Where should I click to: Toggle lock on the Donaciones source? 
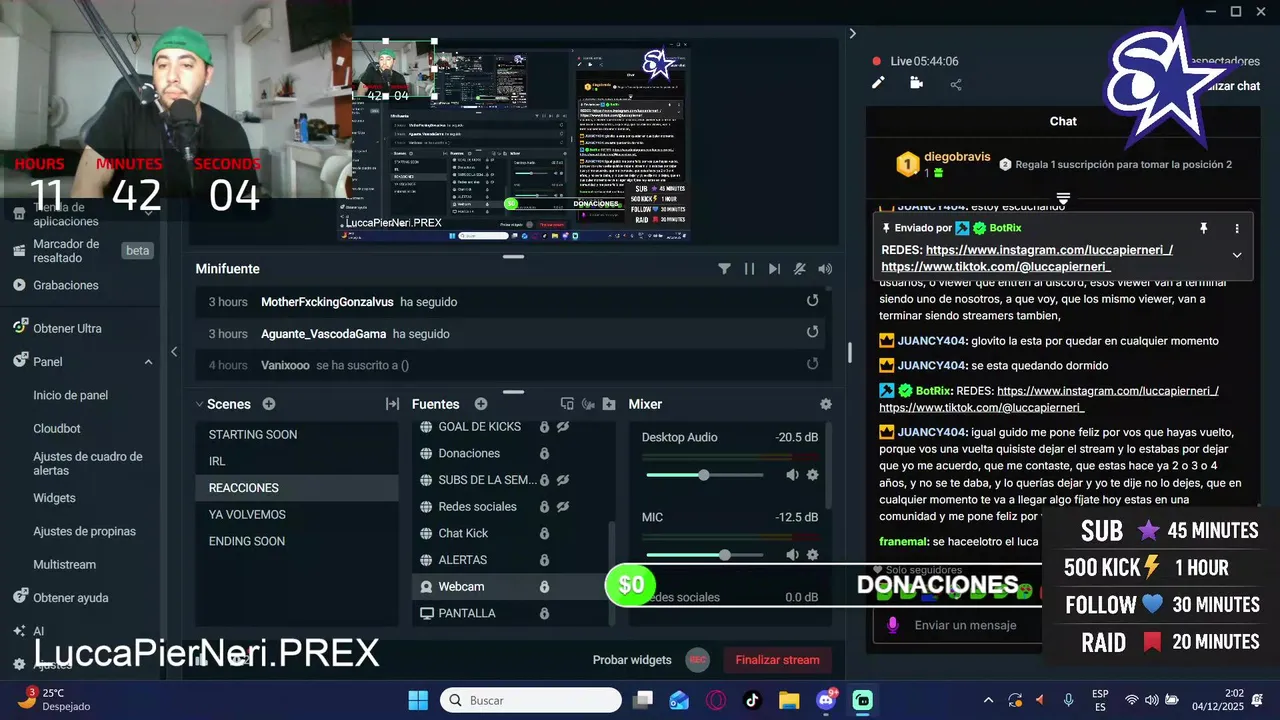tap(544, 453)
